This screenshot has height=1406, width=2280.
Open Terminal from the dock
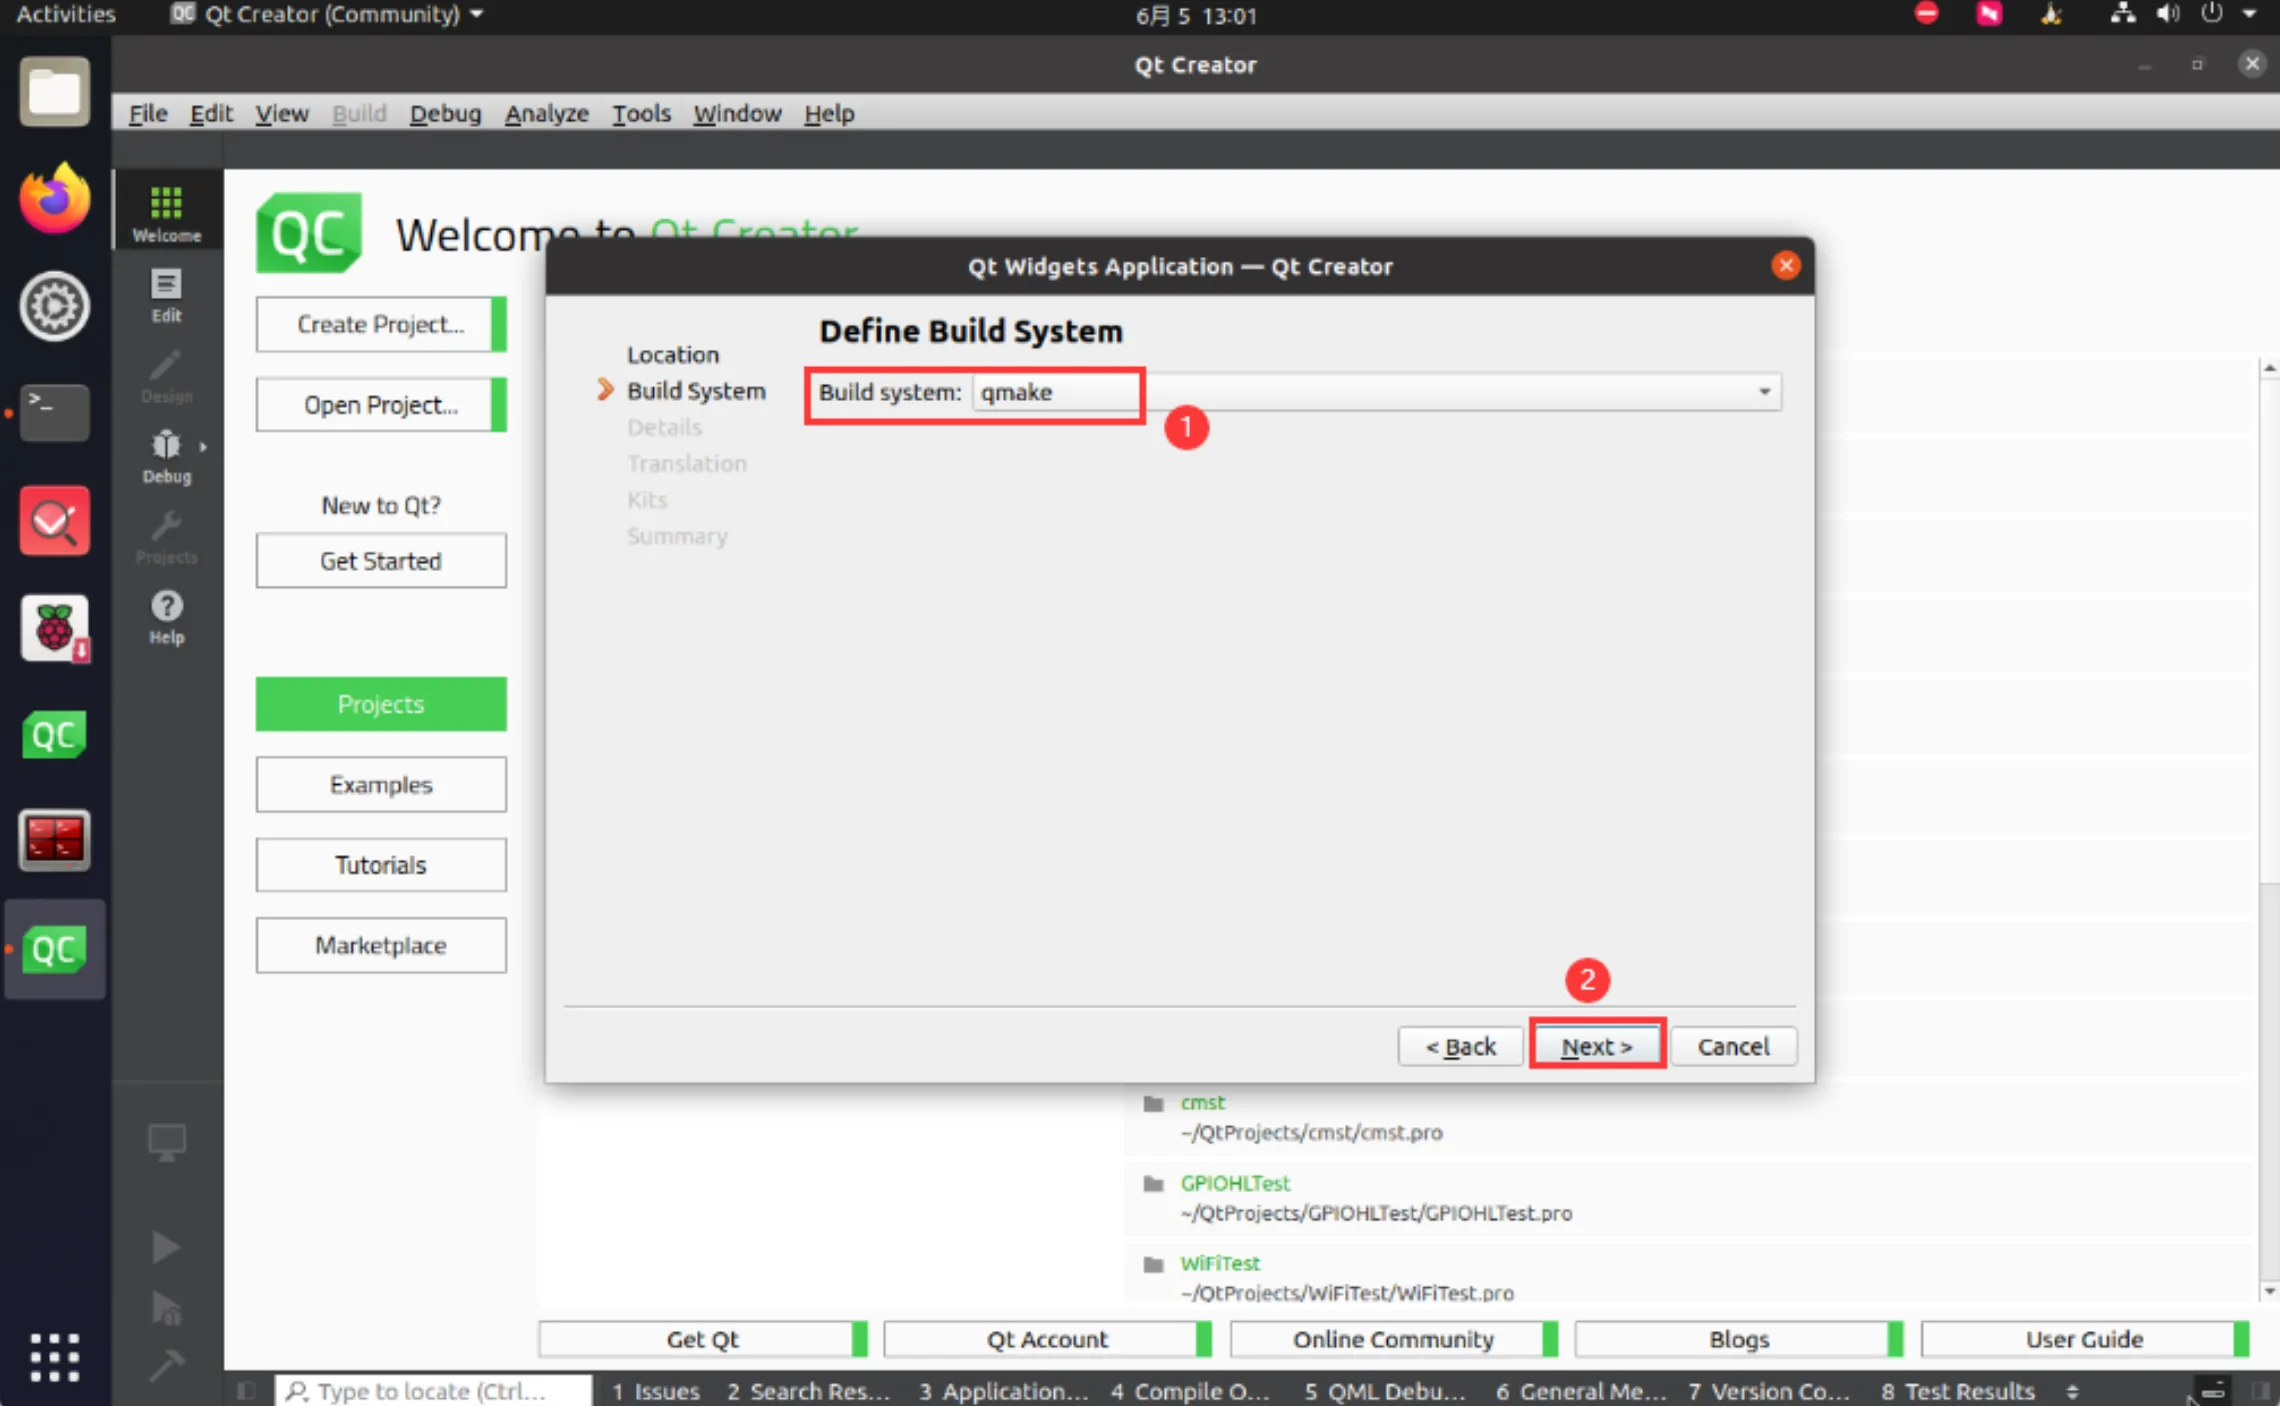[54, 412]
